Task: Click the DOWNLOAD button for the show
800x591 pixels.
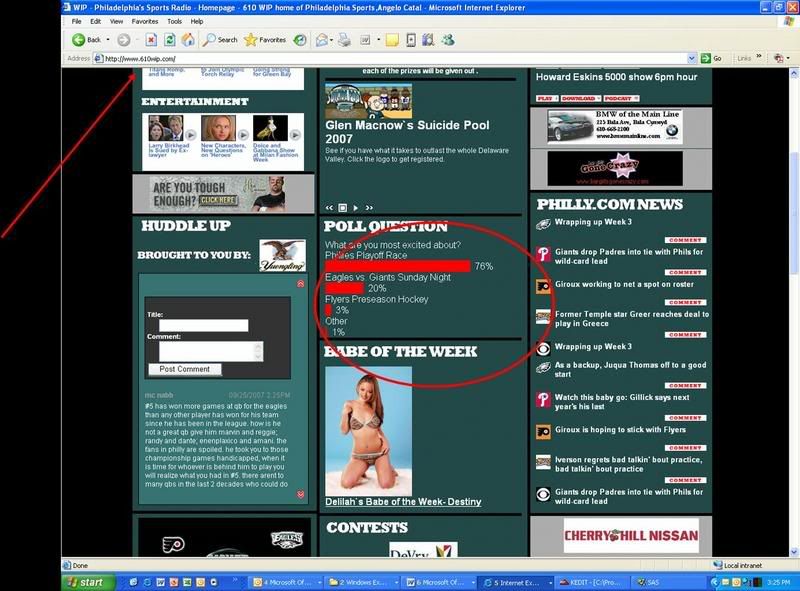Action: [581, 98]
